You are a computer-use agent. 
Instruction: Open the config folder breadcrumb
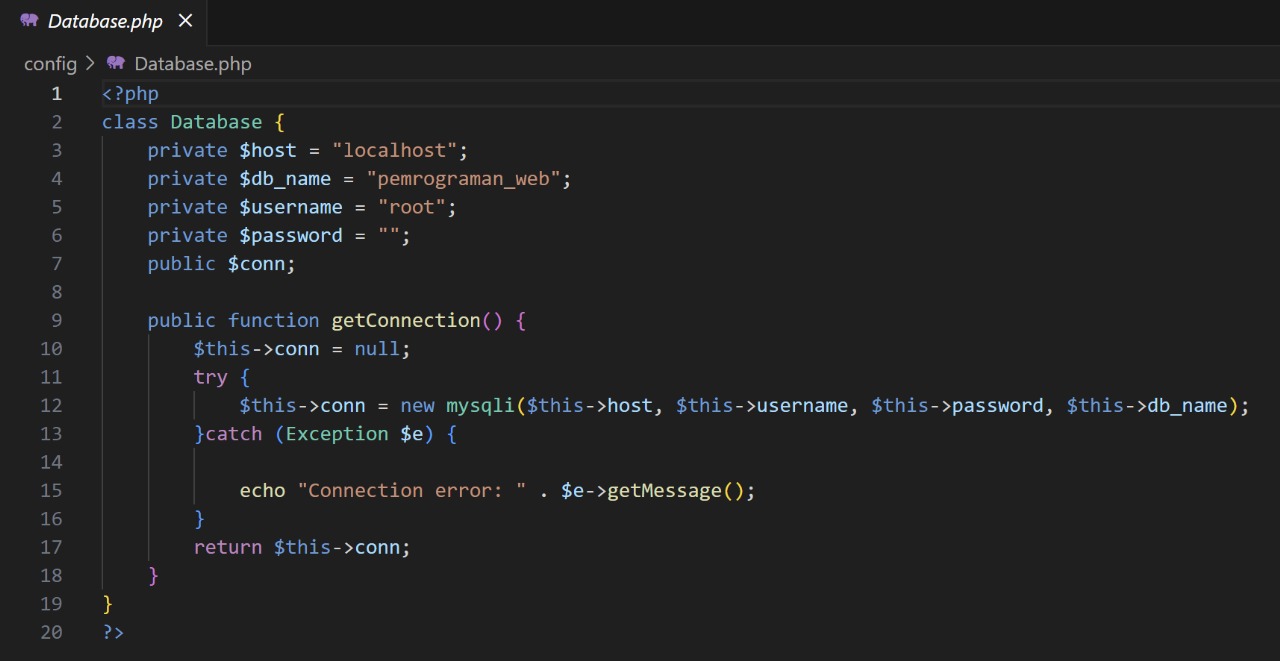click(50, 64)
